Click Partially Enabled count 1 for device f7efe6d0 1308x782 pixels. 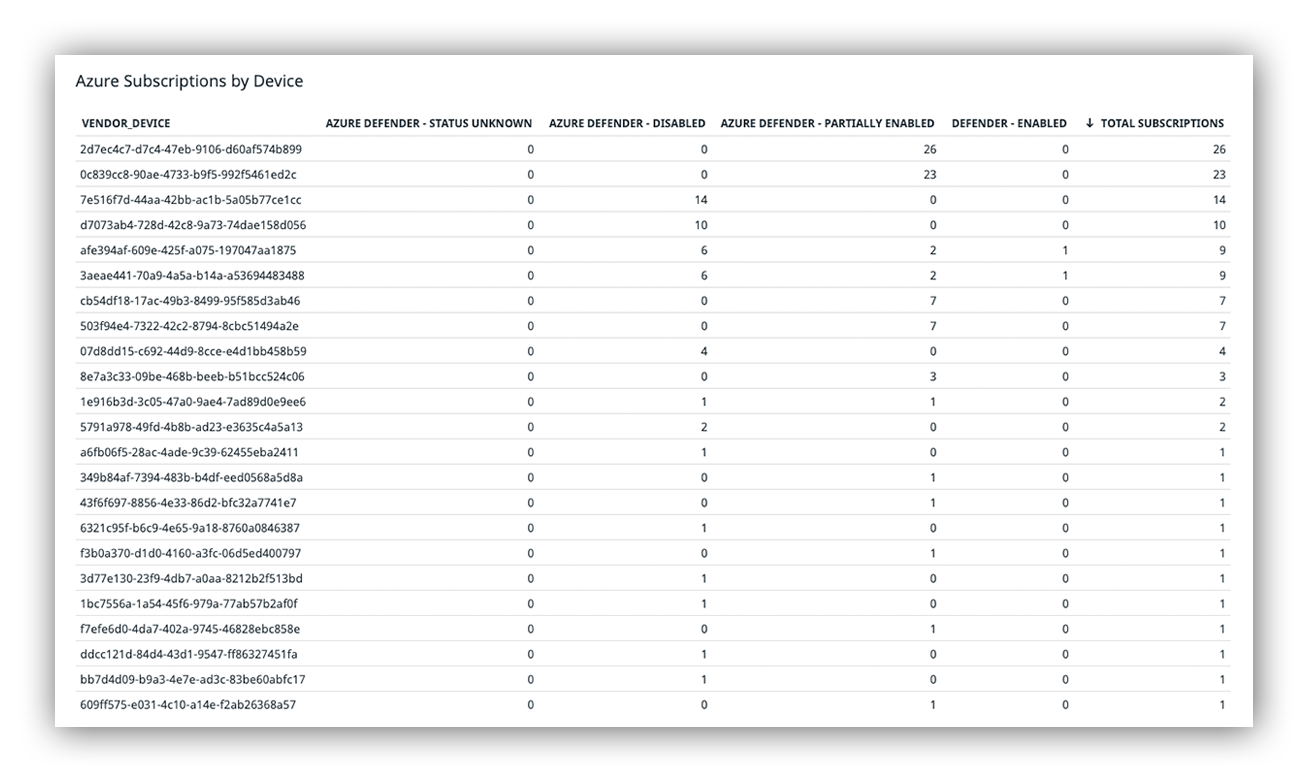[933, 629]
